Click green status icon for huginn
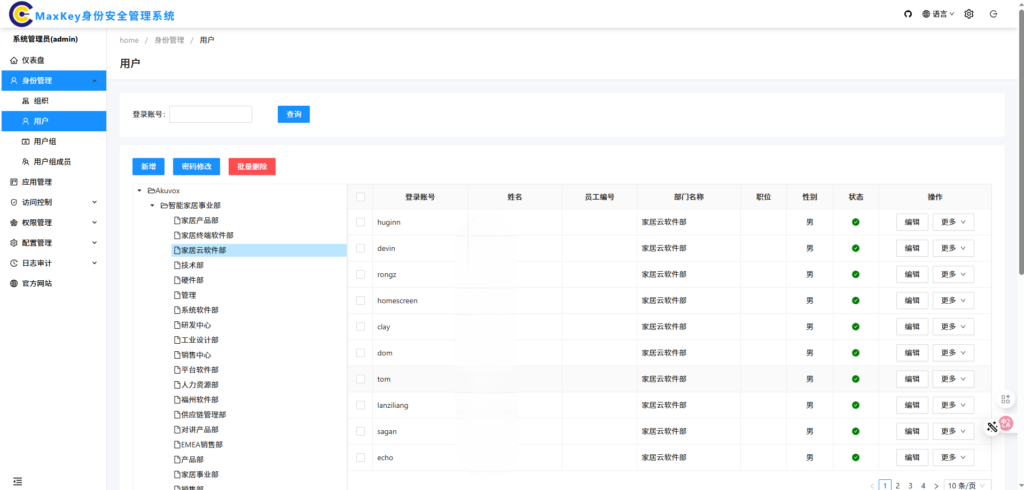 tap(855, 222)
